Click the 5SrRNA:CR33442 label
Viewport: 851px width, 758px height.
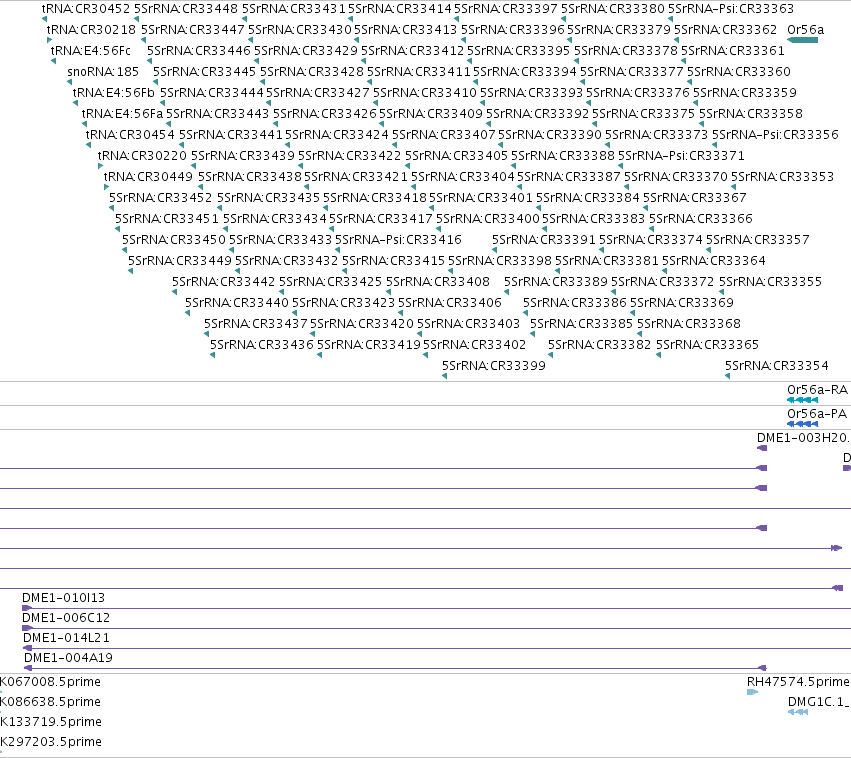[224, 282]
